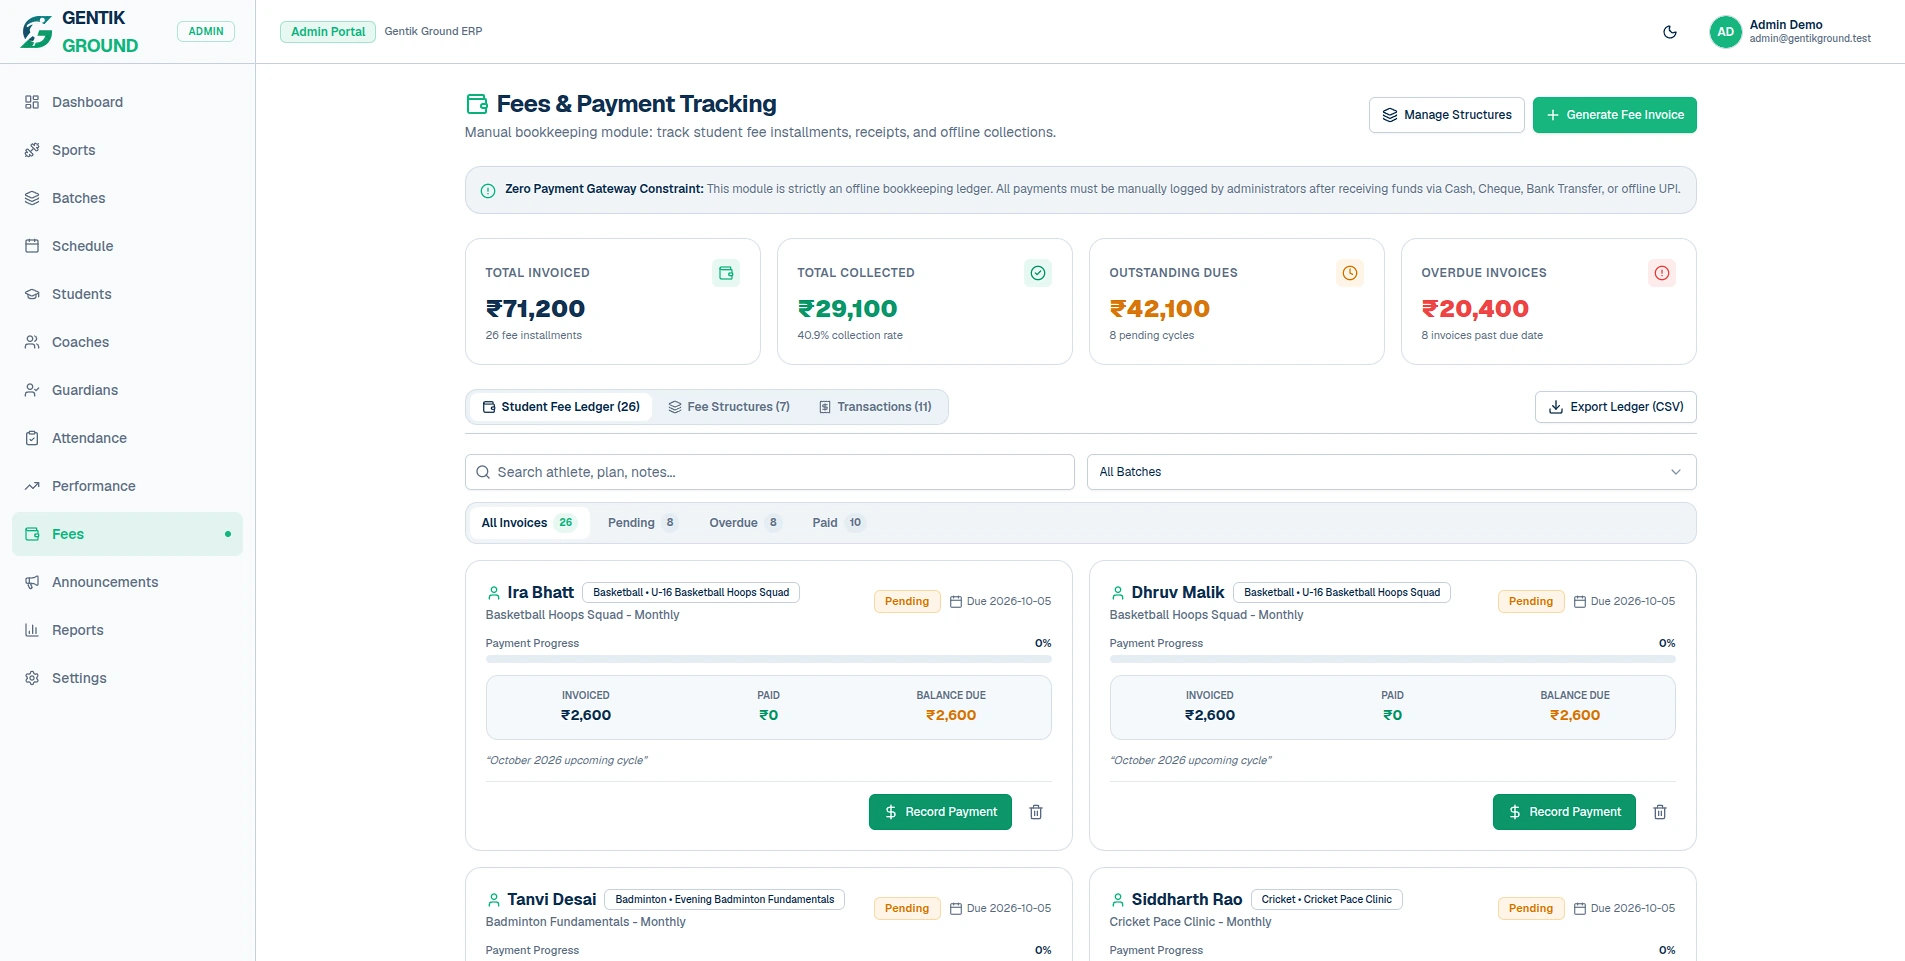The height and width of the screenshot is (961, 1905).
Task: Click the Total Collected checkmark icon
Action: (1038, 273)
